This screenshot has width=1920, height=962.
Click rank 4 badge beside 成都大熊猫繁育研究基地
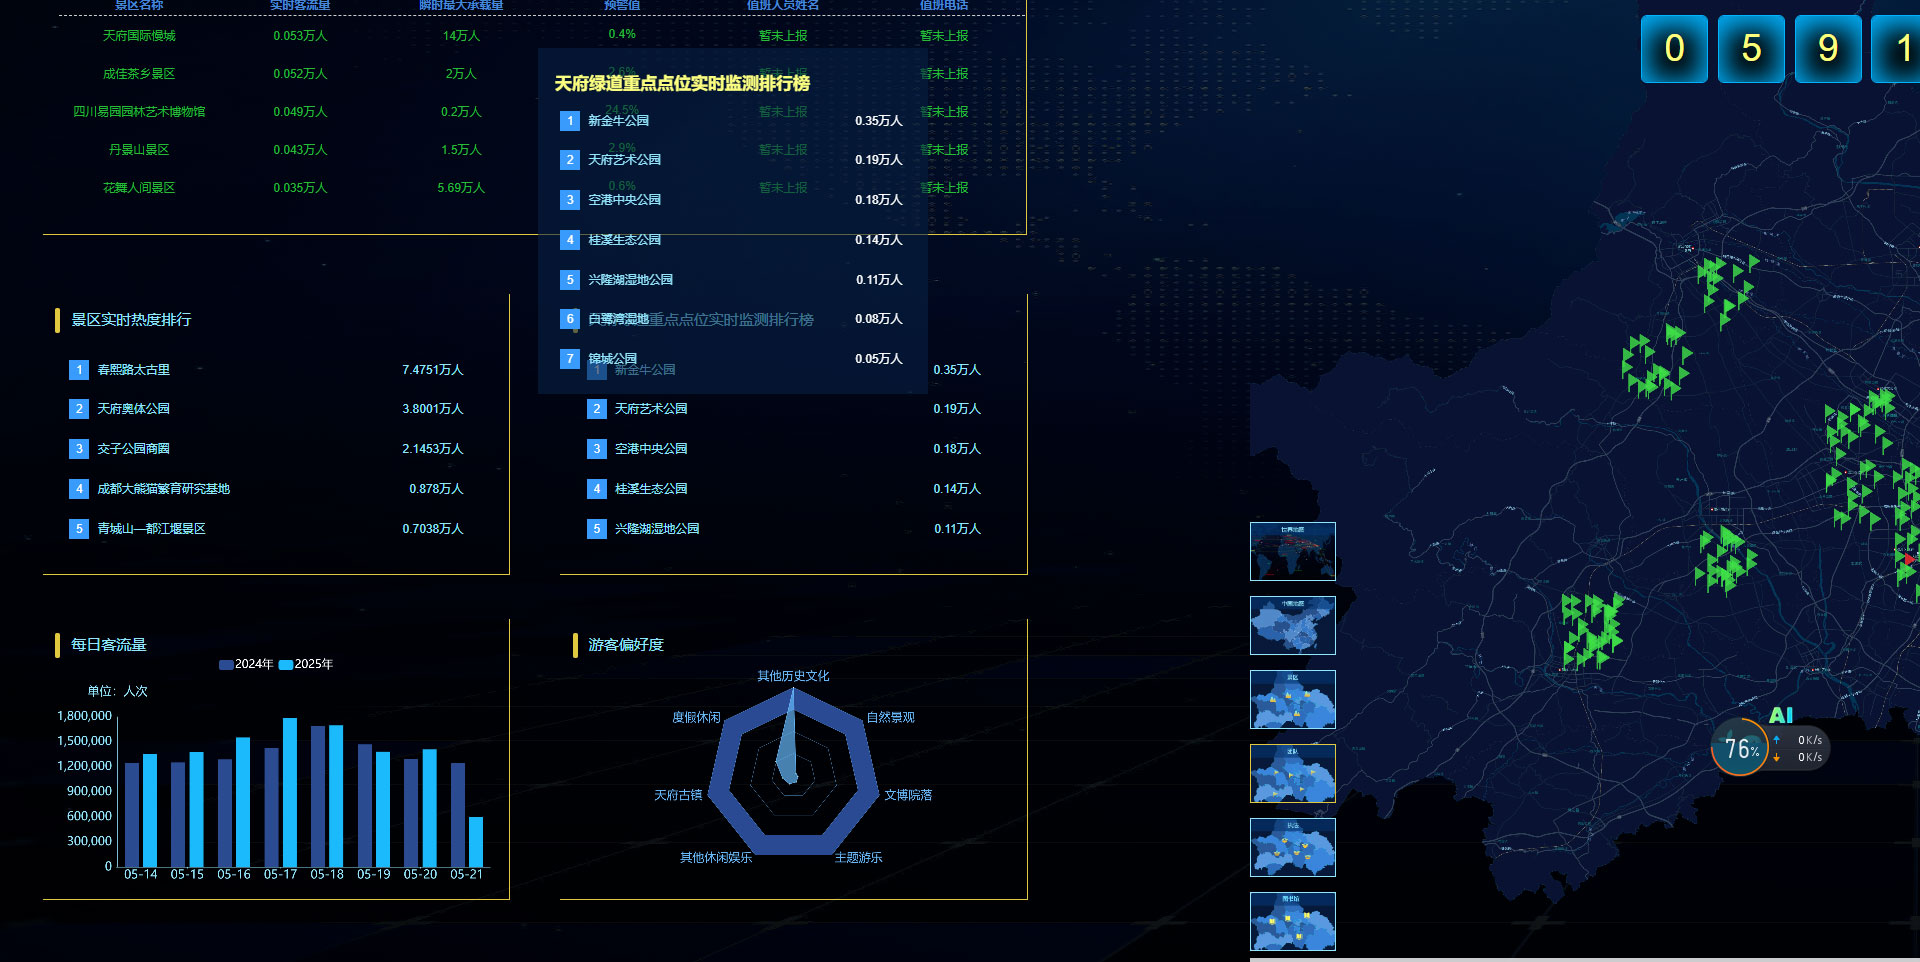tap(79, 489)
